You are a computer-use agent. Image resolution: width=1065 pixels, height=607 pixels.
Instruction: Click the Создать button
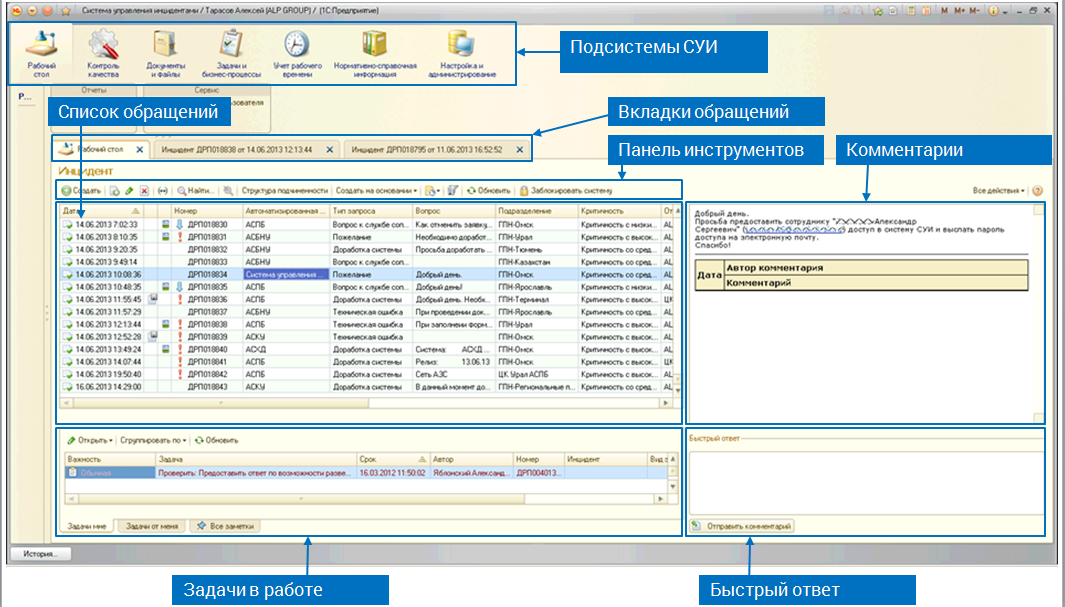81,191
